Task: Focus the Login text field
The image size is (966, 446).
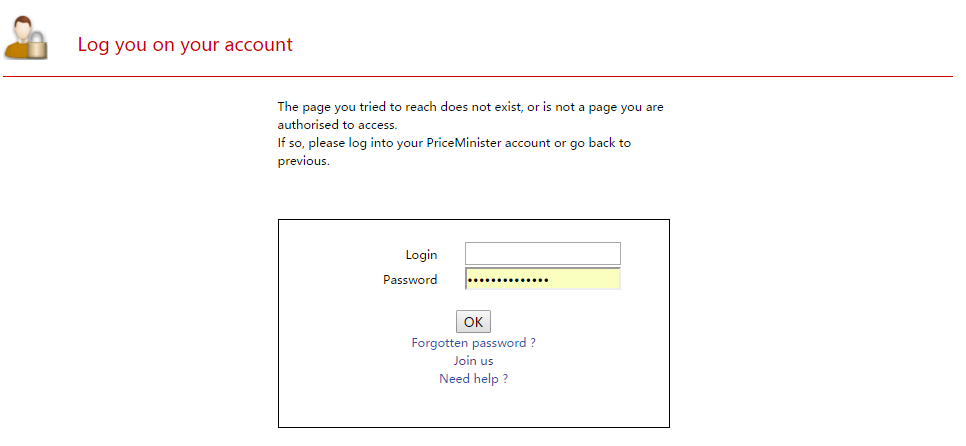Action: (542, 254)
